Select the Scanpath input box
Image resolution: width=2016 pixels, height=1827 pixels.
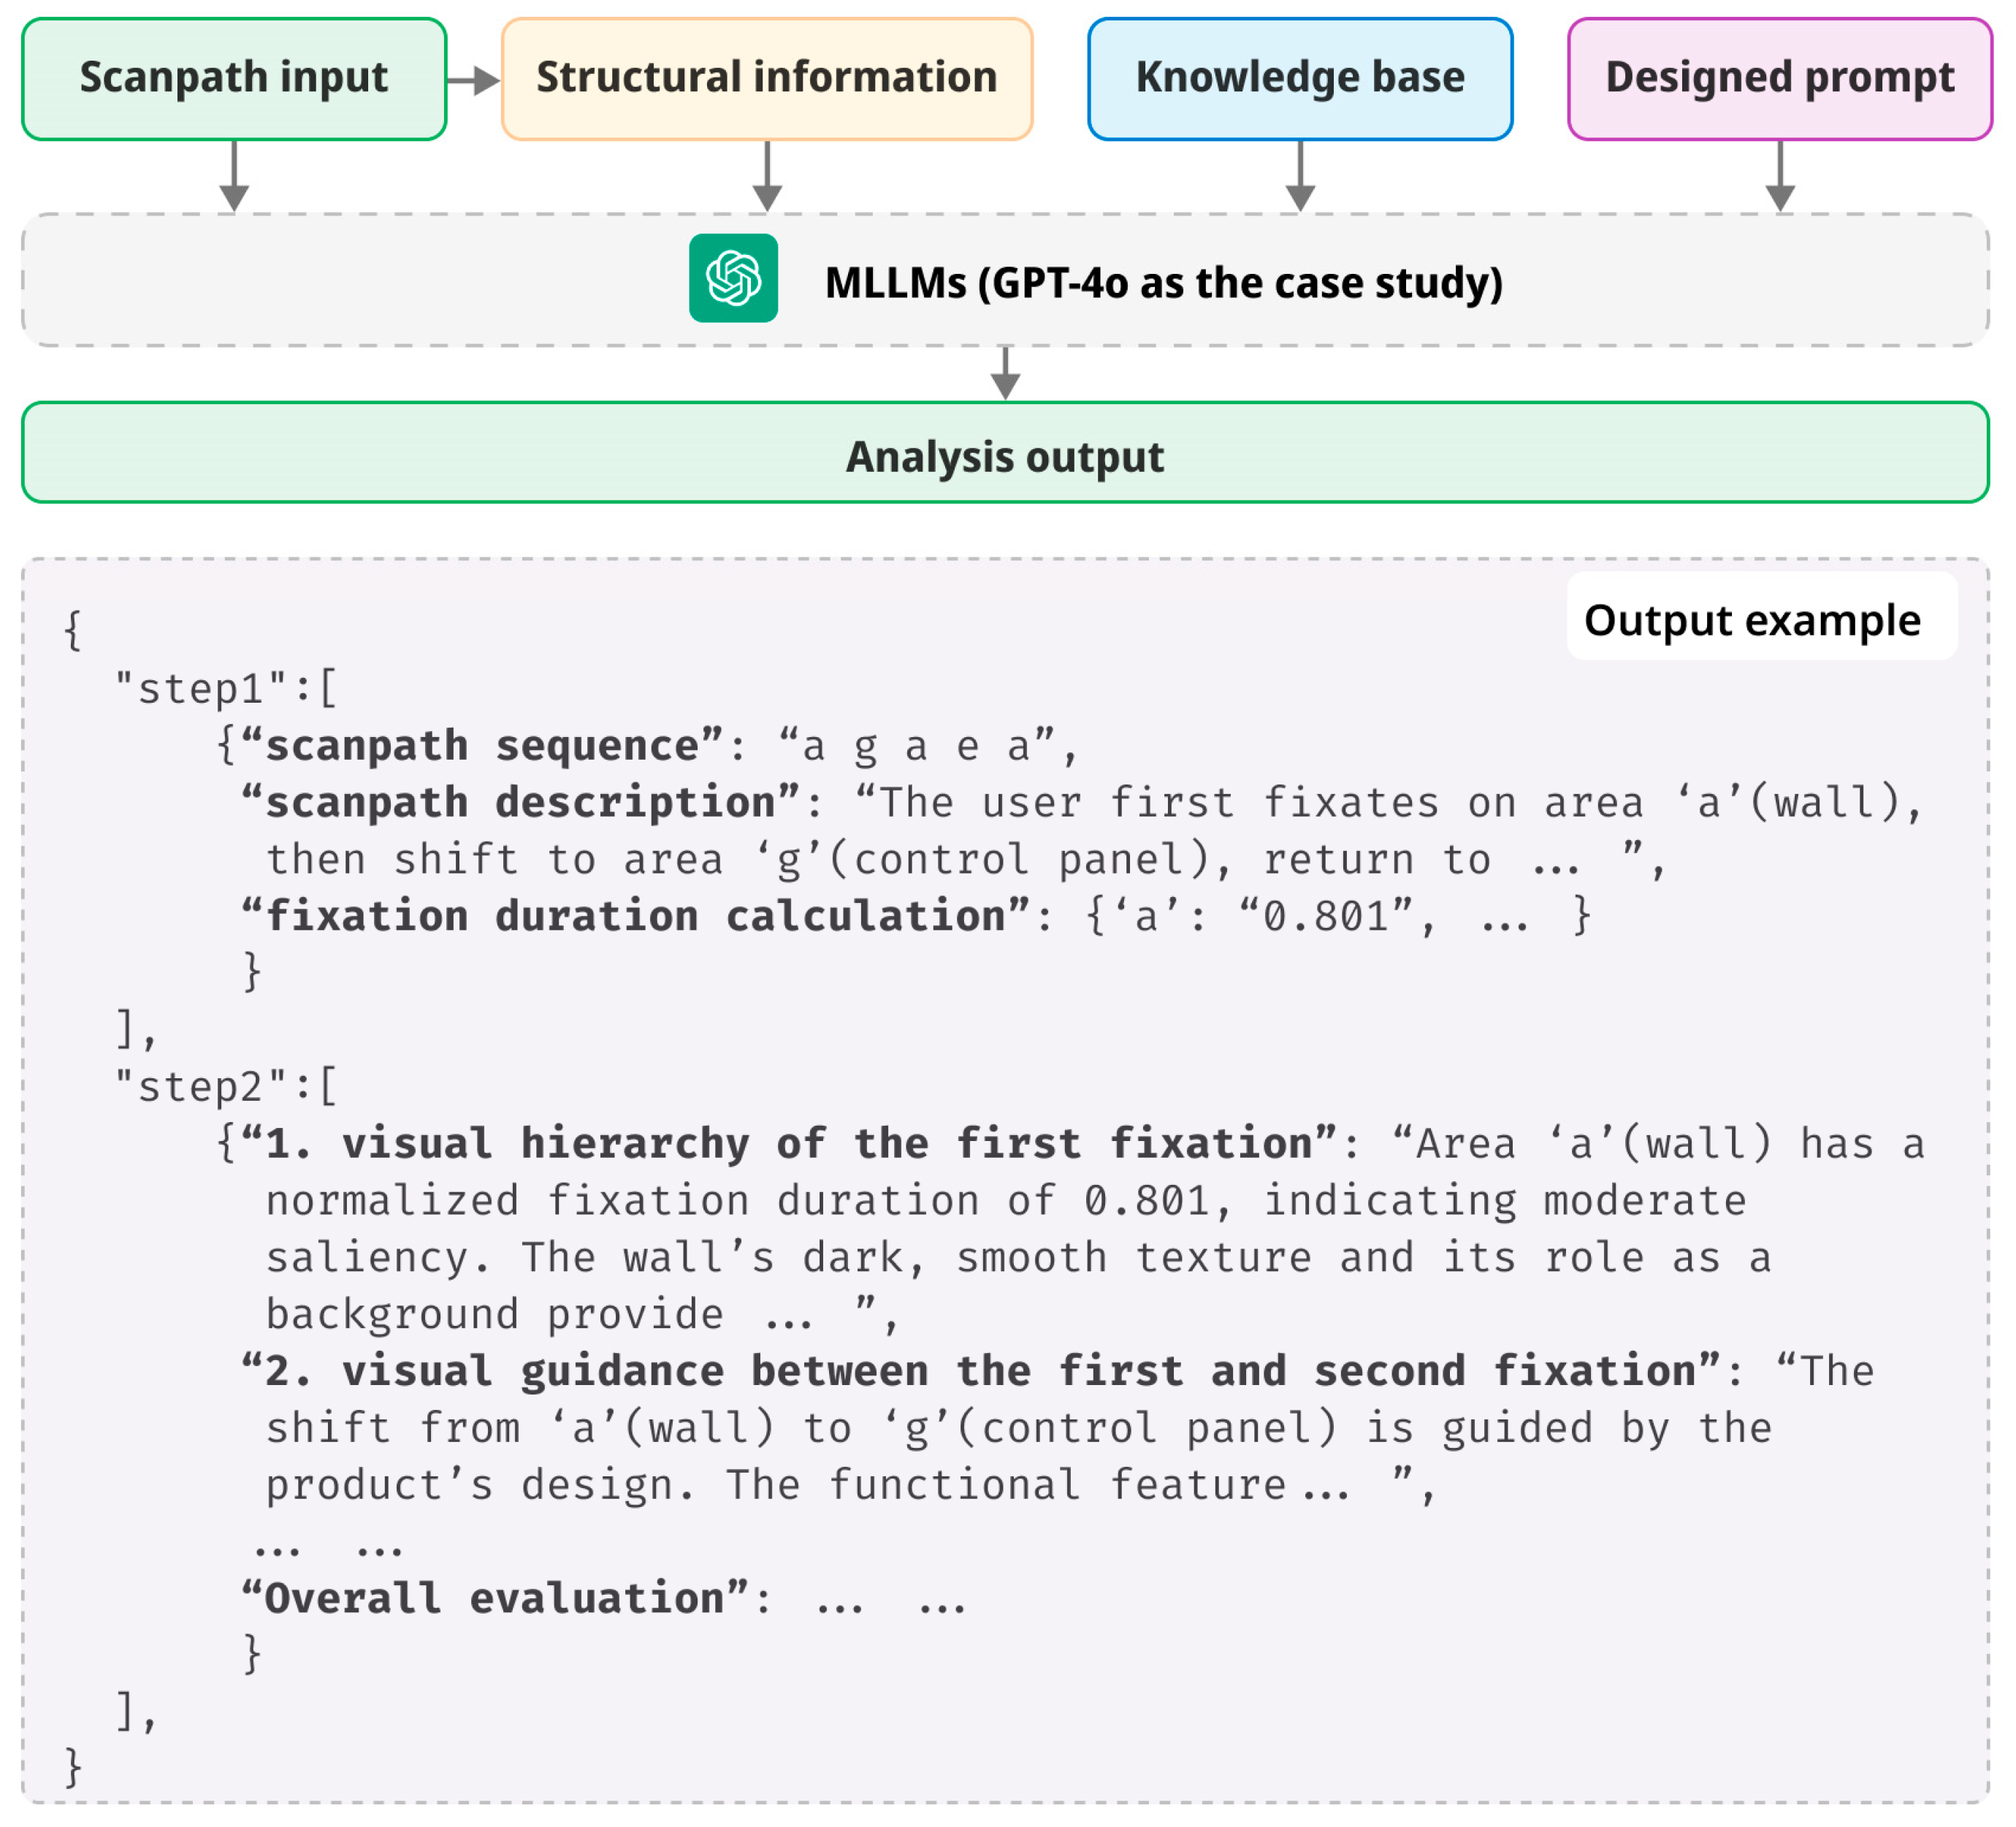coord(234,79)
